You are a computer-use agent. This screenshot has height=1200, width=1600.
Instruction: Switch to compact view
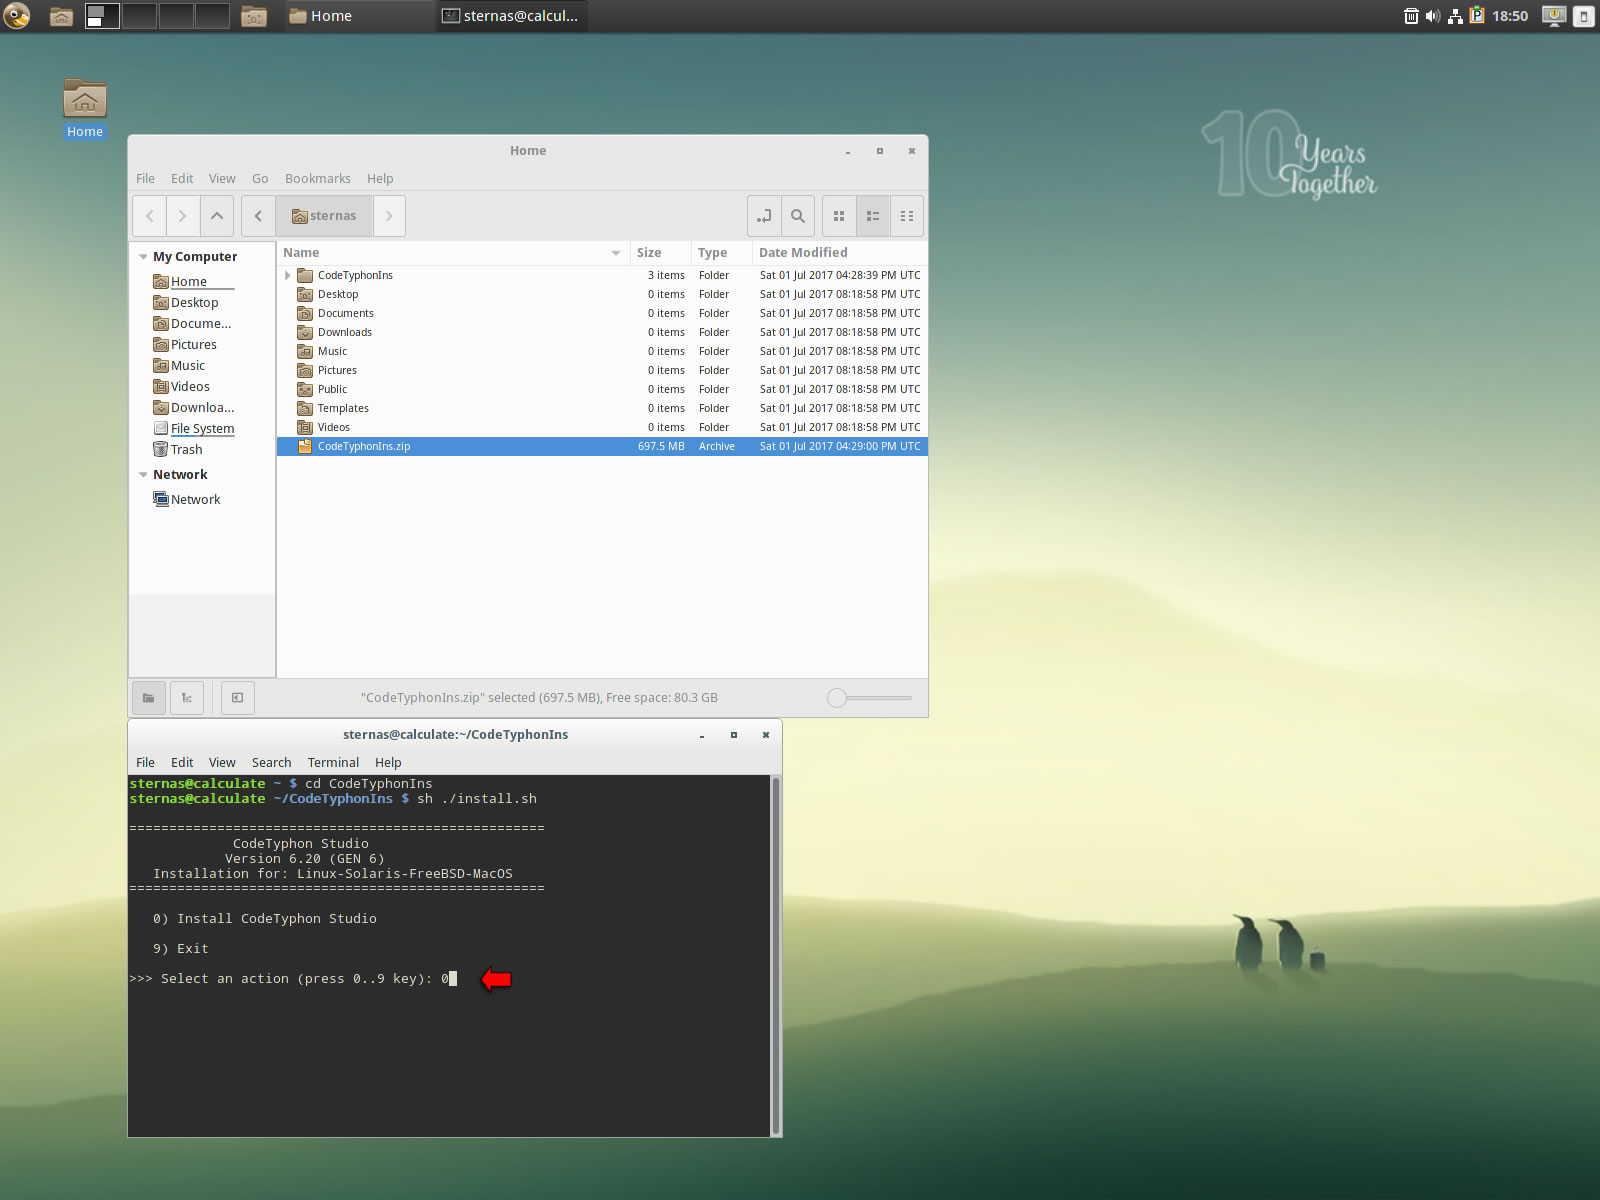click(x=907, y=216)
